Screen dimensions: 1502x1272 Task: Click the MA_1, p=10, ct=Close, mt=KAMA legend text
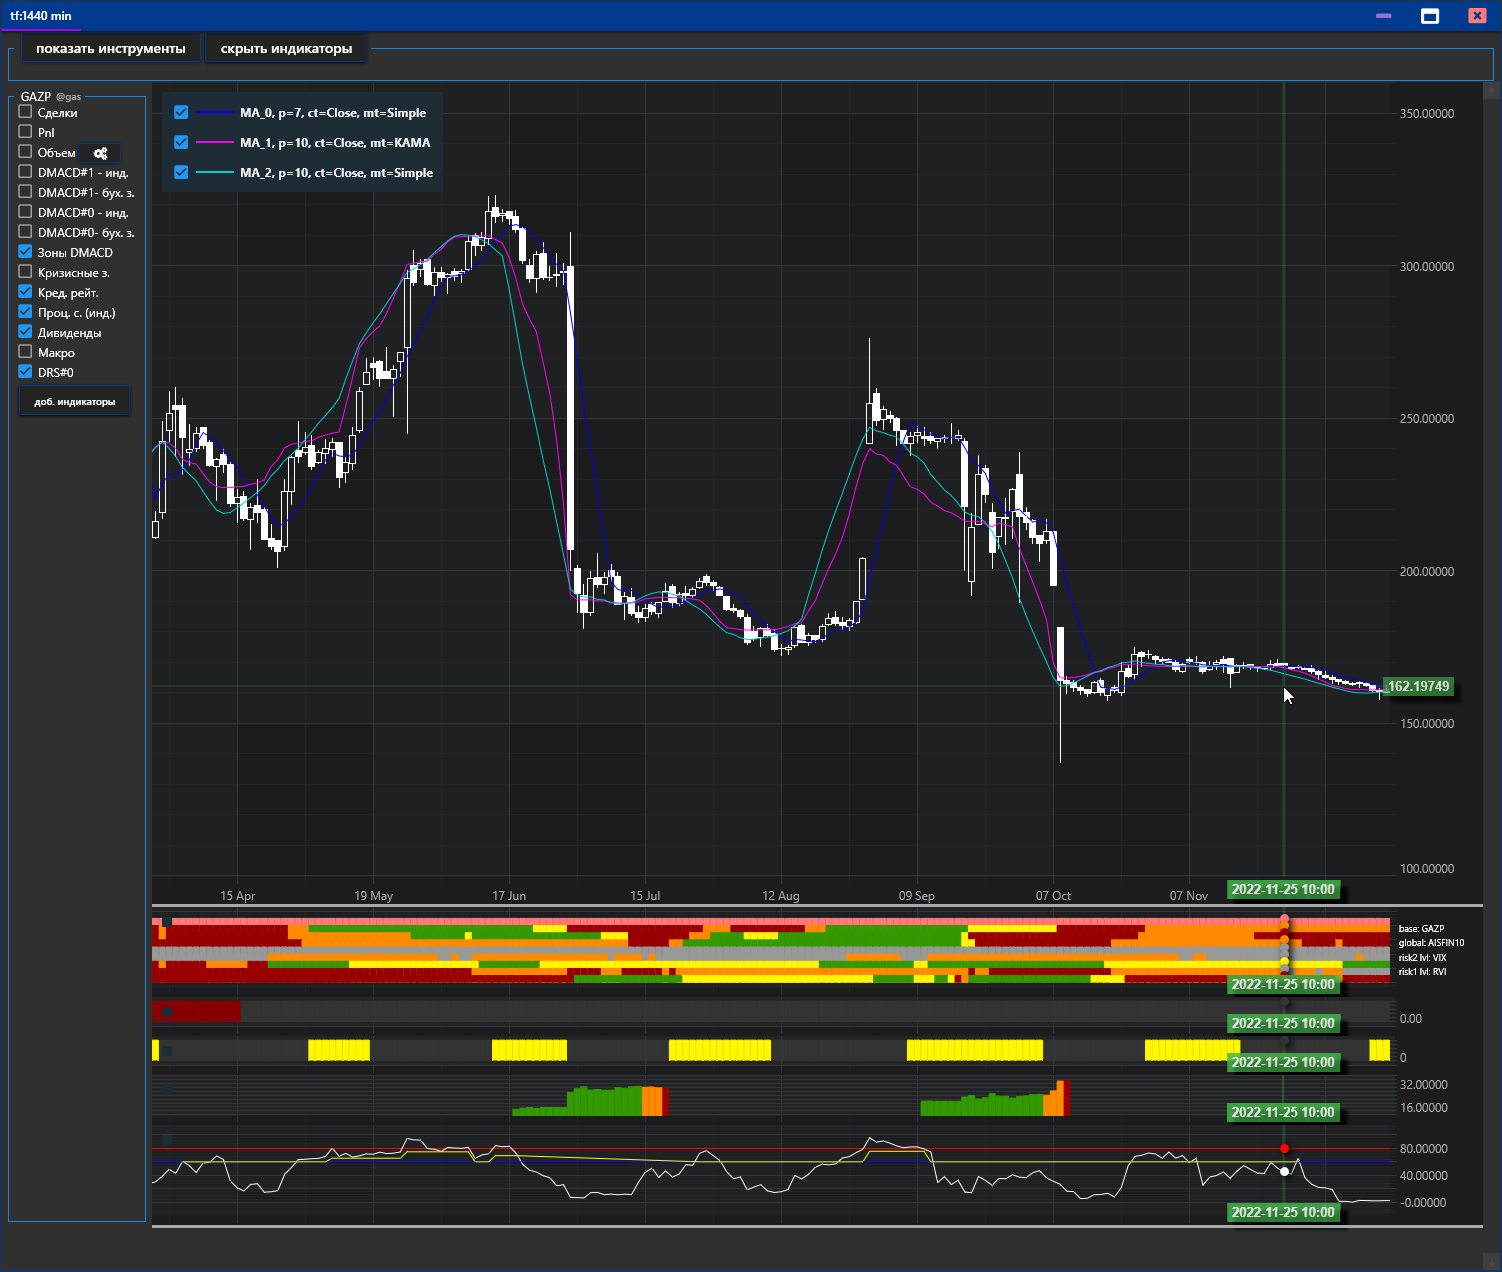335,143
